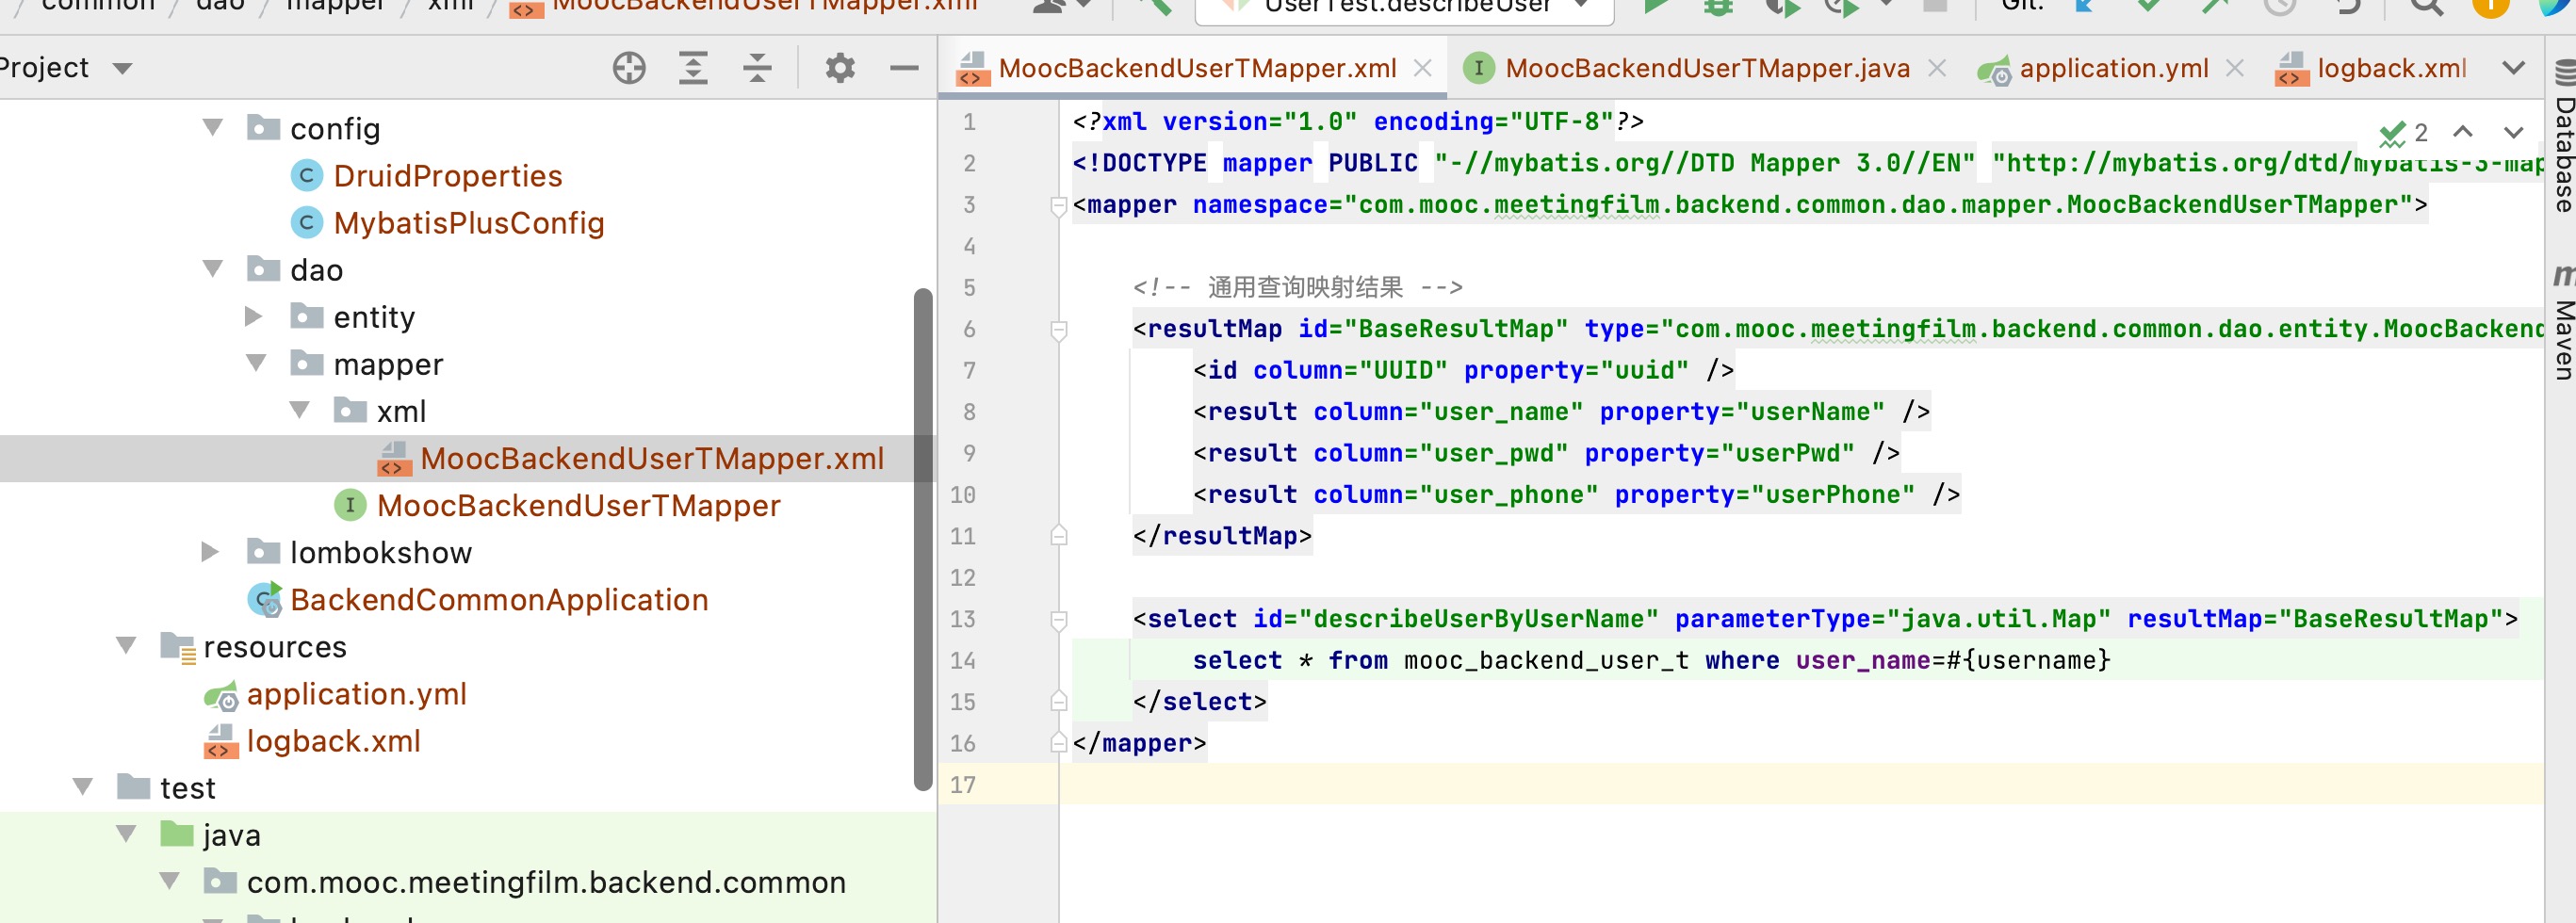Click "user_pwd" column value on line 9
The width and height of the screenshot is (2576, 923).
coord(1493,453)
